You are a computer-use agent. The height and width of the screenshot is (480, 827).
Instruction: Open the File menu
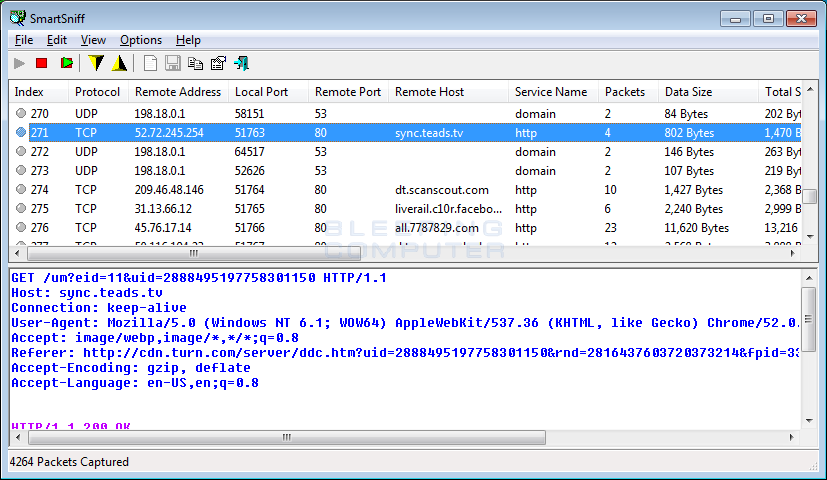point(24,40)
